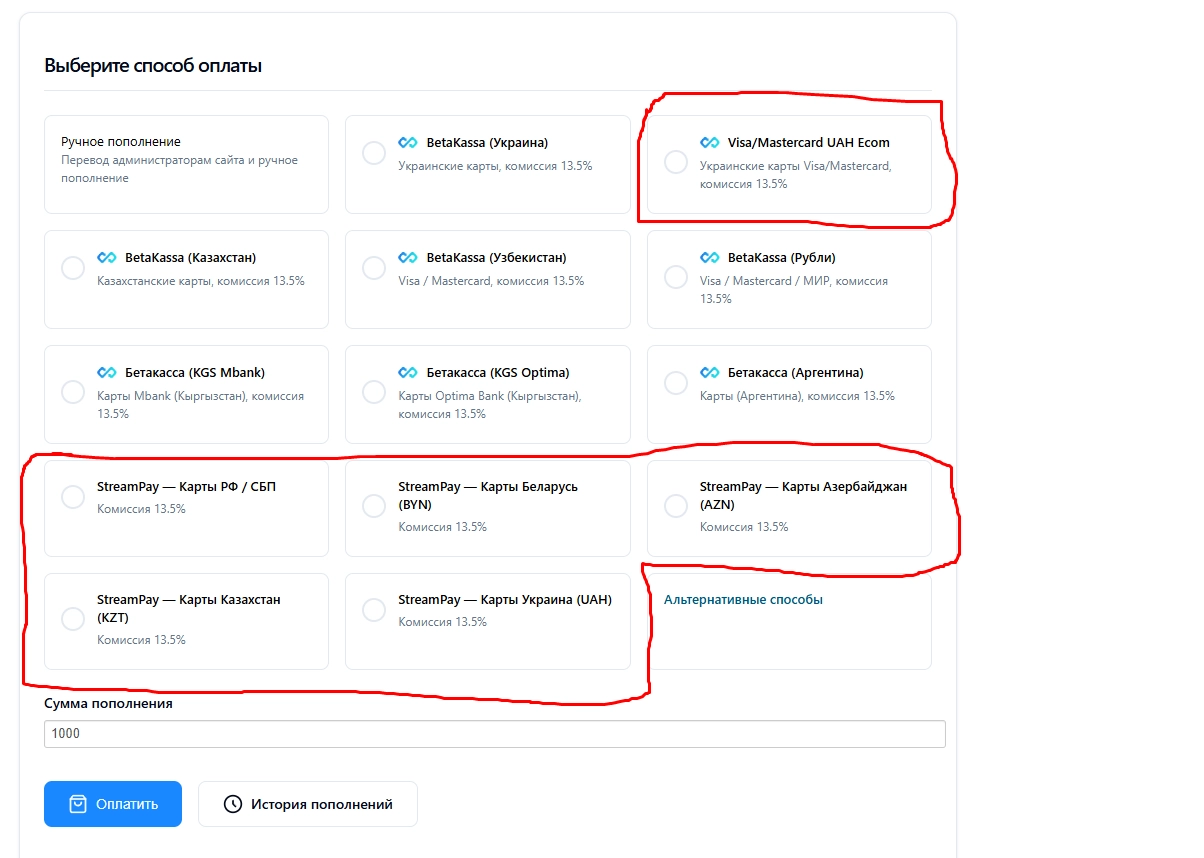Select BetaKassa (Рубли) radio button

pos(676,277)
